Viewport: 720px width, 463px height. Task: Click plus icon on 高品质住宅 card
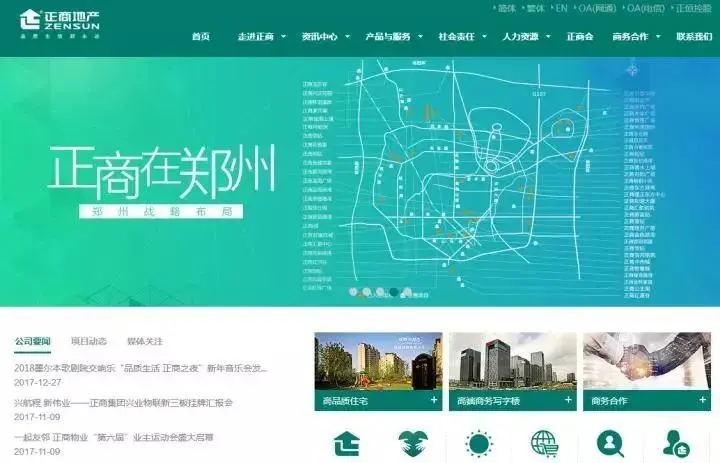click(x=434, y=400)
